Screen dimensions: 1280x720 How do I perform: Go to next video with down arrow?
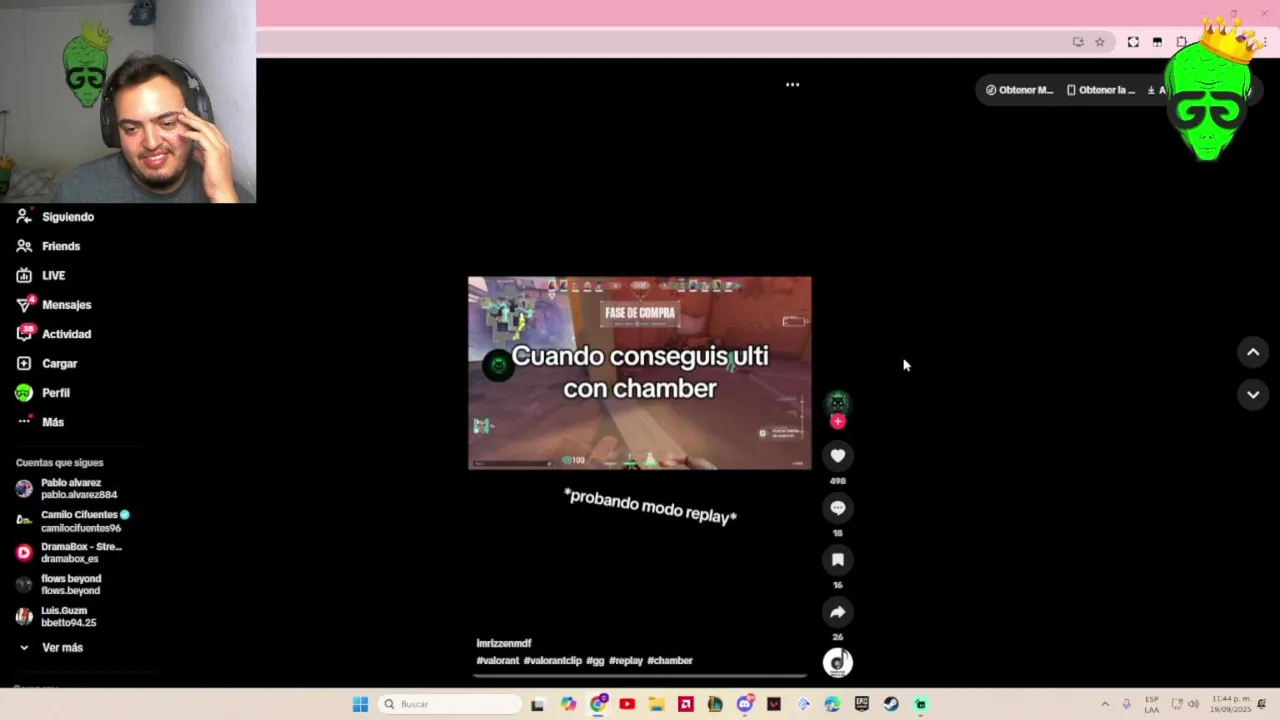[1253, 395]
